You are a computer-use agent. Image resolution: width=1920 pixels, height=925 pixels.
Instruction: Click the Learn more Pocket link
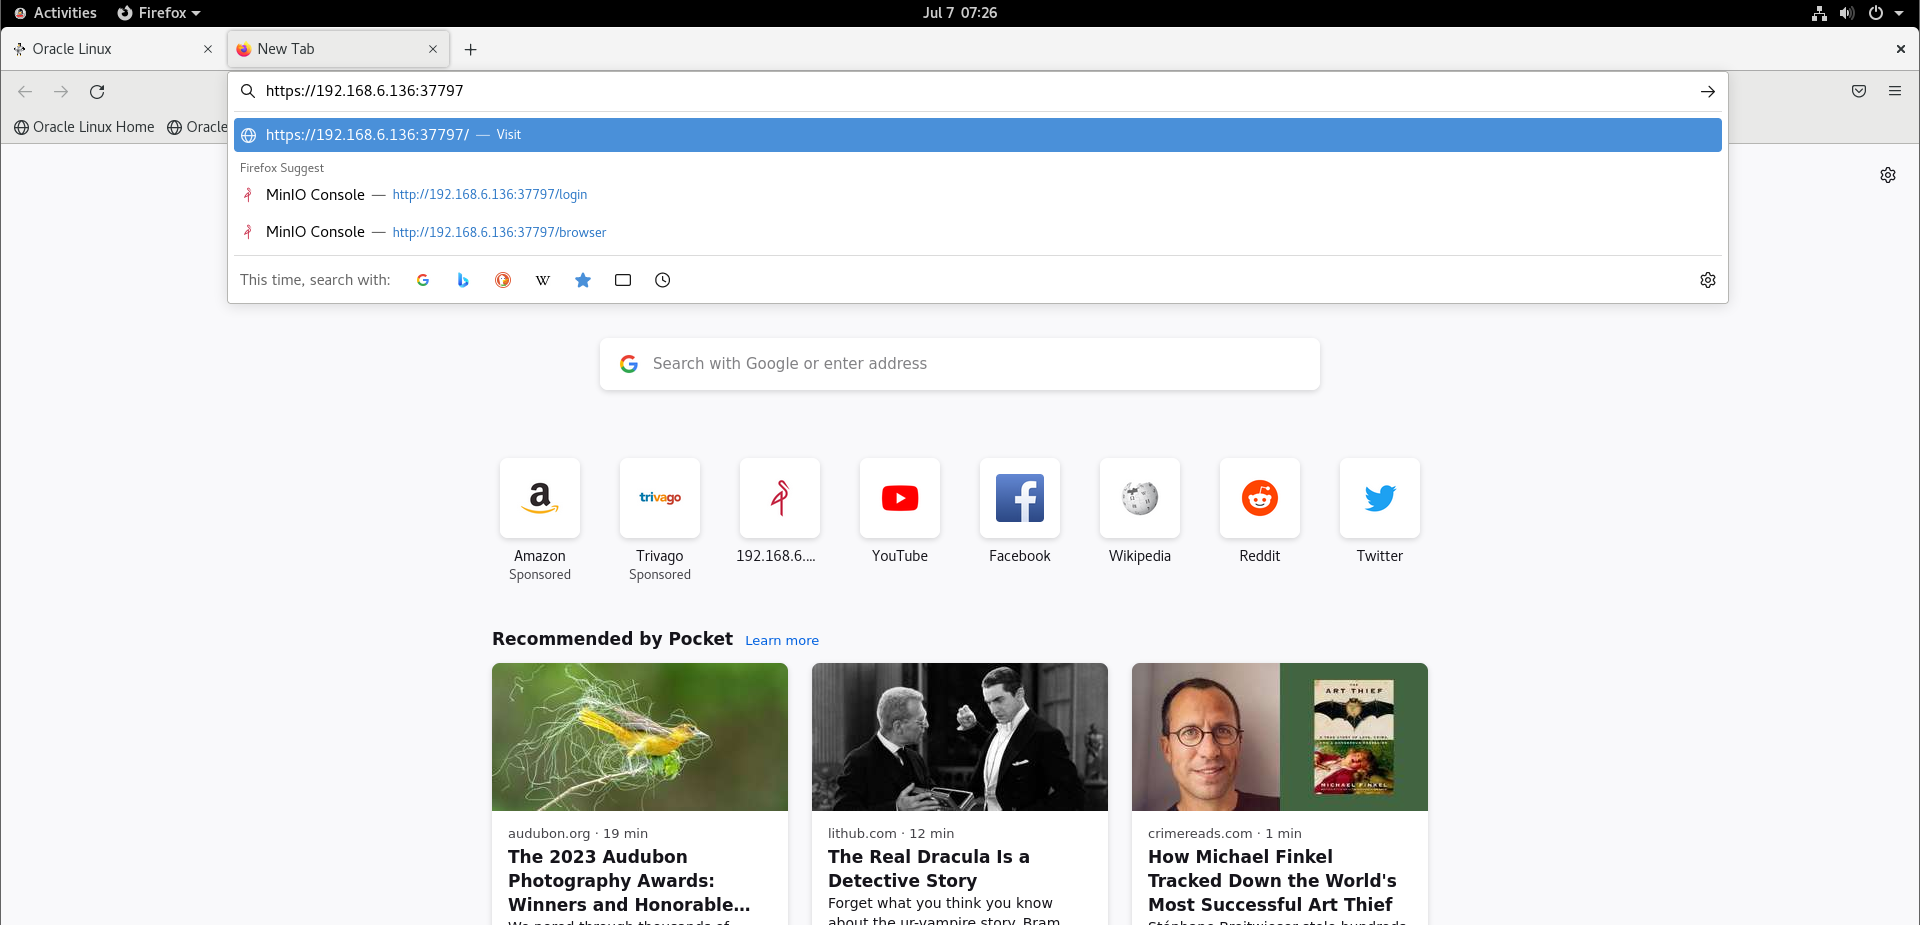pyautogui.click(x=782, y=640)
